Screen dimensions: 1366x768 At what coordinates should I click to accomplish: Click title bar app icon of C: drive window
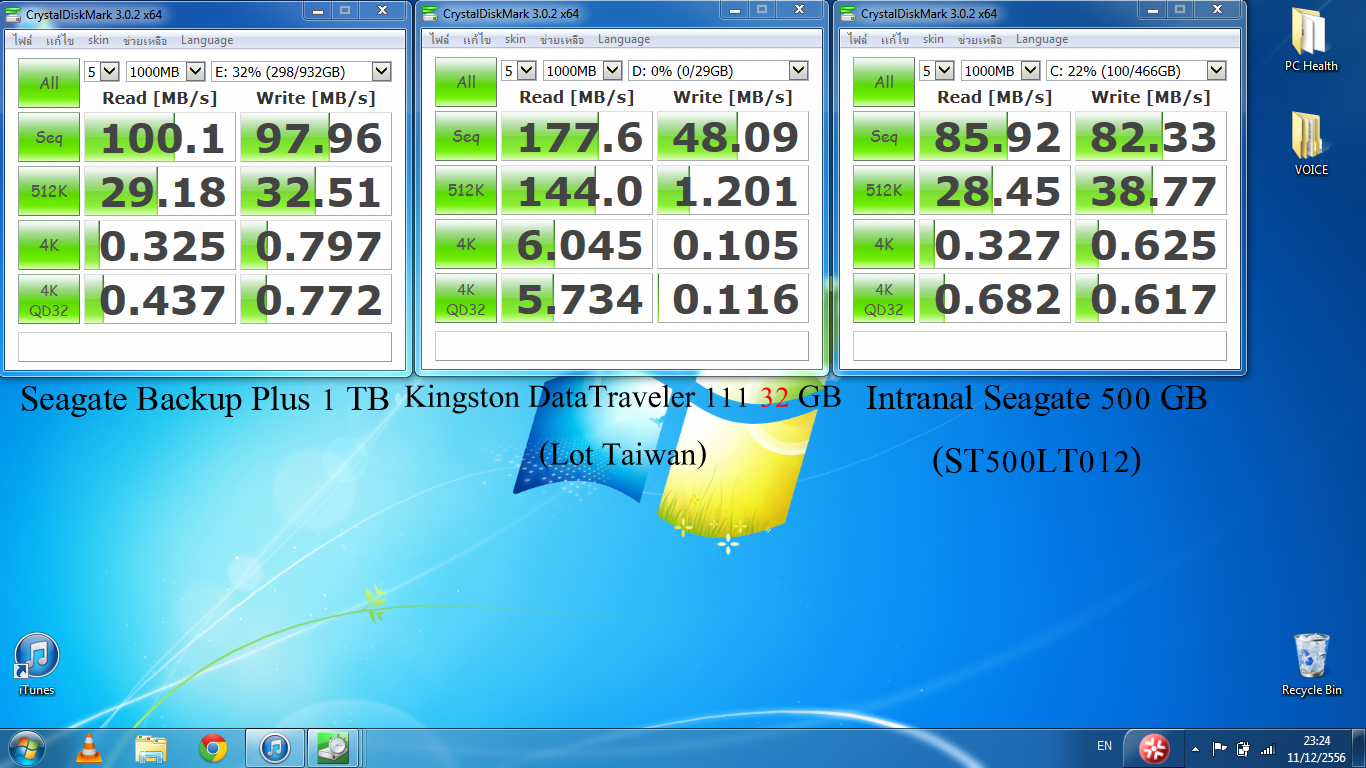coord(848,13)
